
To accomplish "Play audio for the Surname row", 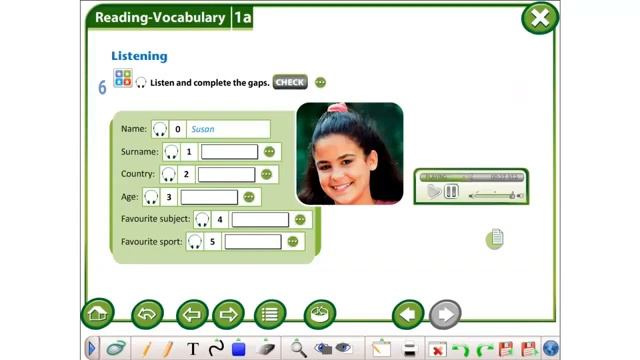I will tap(171, 152).
